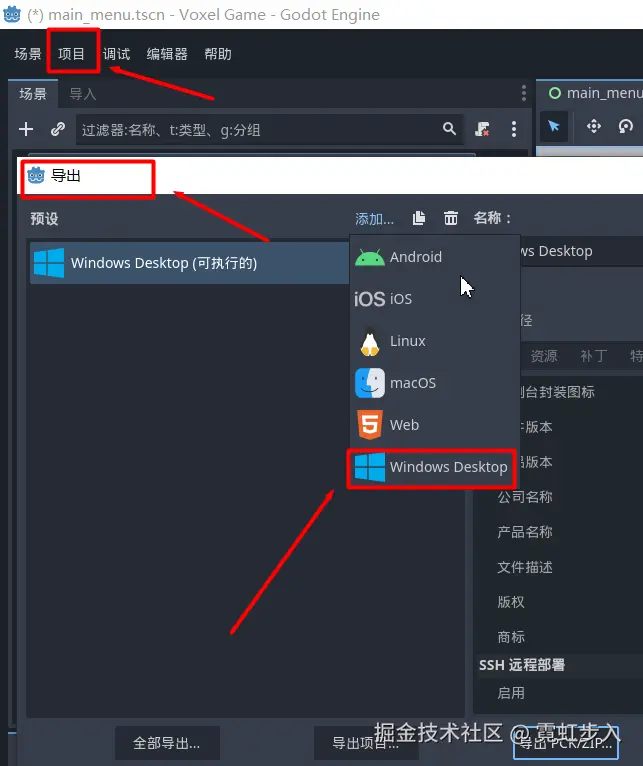Choose macOS from add list
This screenshot has height=766, width=643.
coord(434,383)
